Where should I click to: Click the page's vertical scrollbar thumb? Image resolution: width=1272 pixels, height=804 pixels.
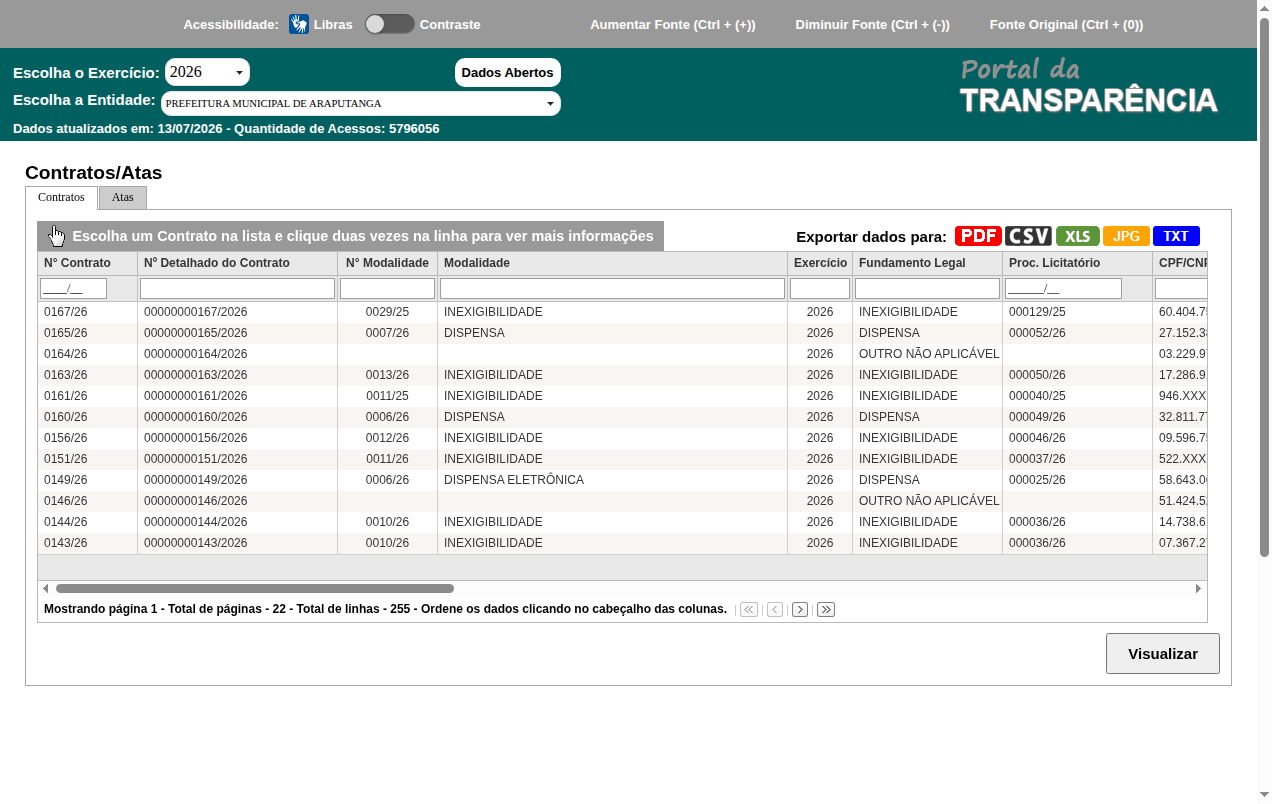tap(1264, 288)
